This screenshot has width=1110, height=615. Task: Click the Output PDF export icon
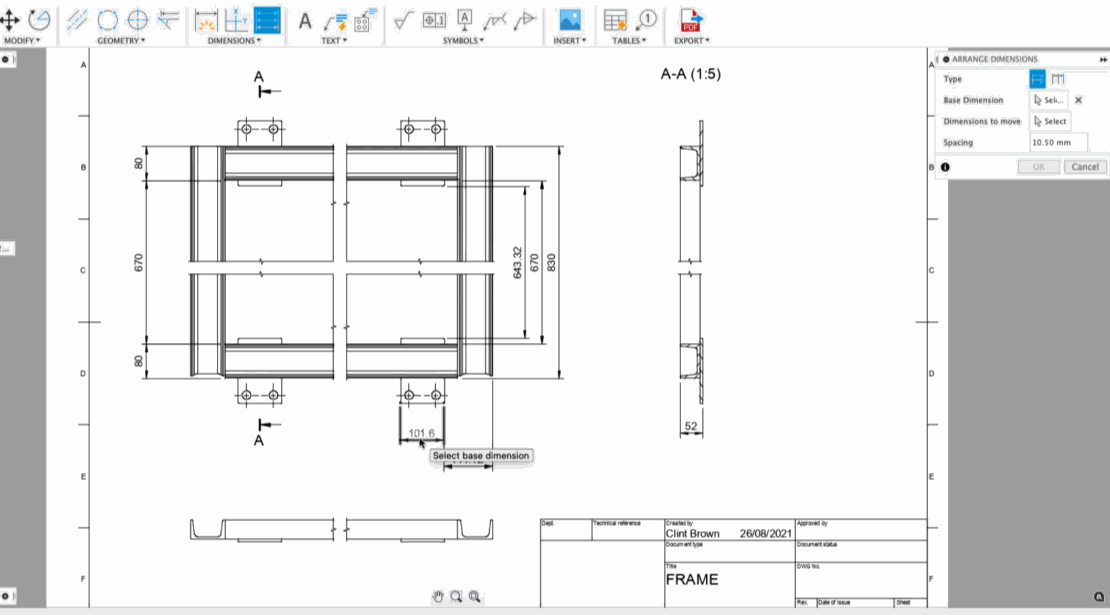pos(691,20)
